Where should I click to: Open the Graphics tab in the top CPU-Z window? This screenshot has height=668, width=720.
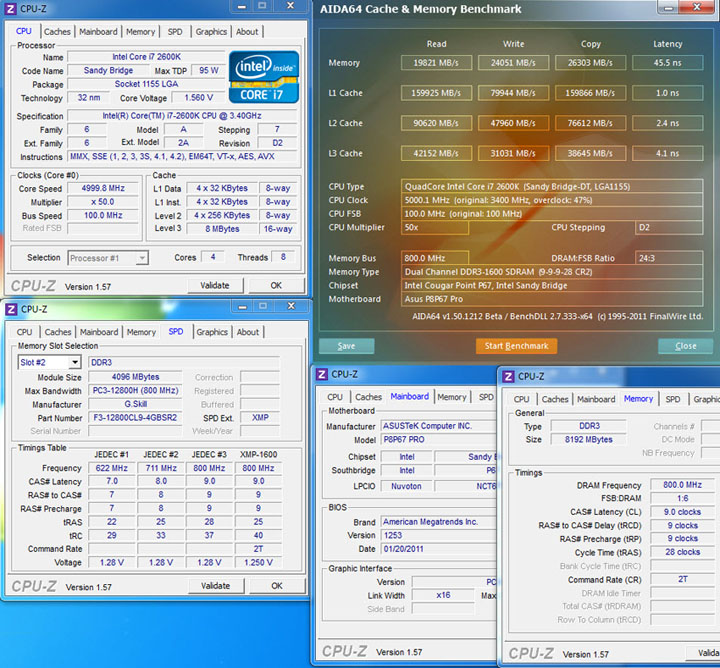[211, 32]
